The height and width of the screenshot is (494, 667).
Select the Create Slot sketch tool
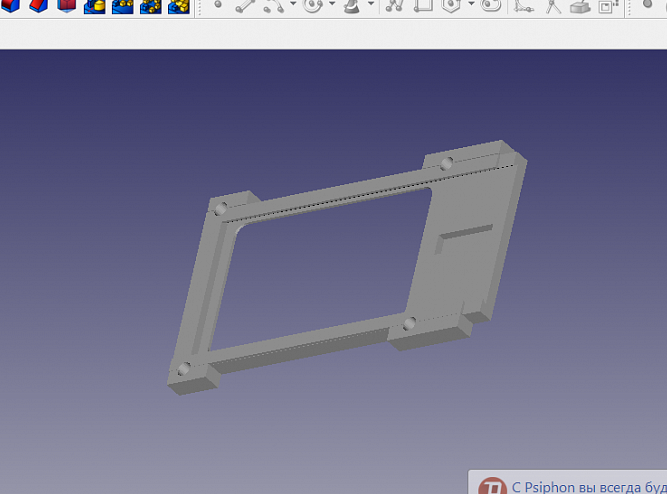(491, 5)
